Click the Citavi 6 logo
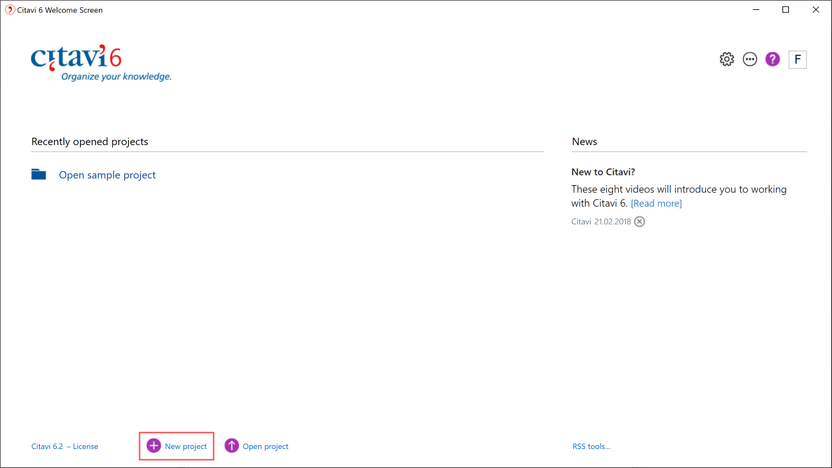832x468 pixels. 101,63
